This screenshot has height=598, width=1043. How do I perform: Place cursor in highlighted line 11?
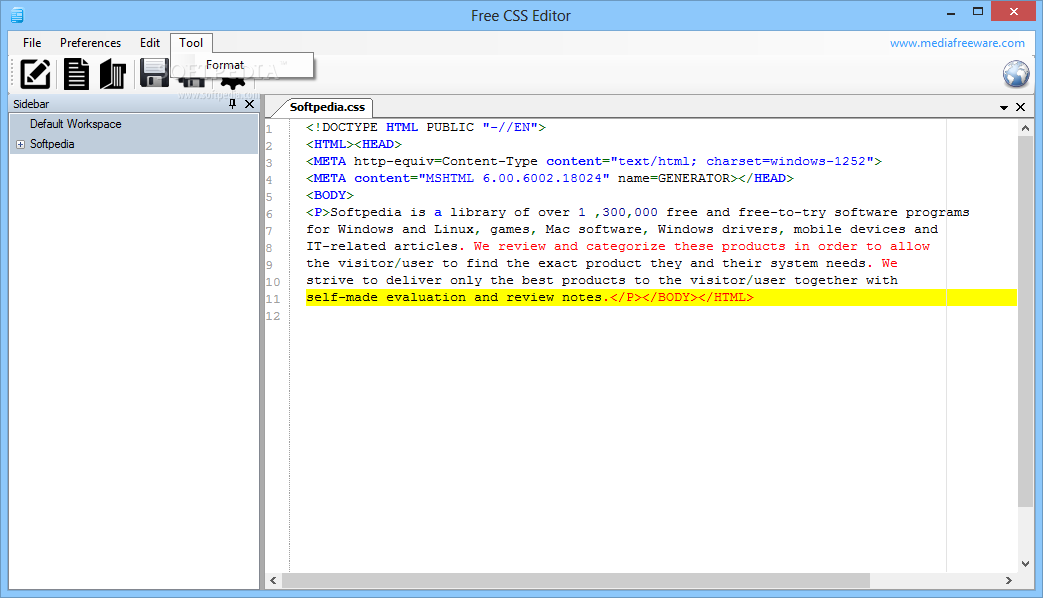pyautogui.click(x=661, y=297)
